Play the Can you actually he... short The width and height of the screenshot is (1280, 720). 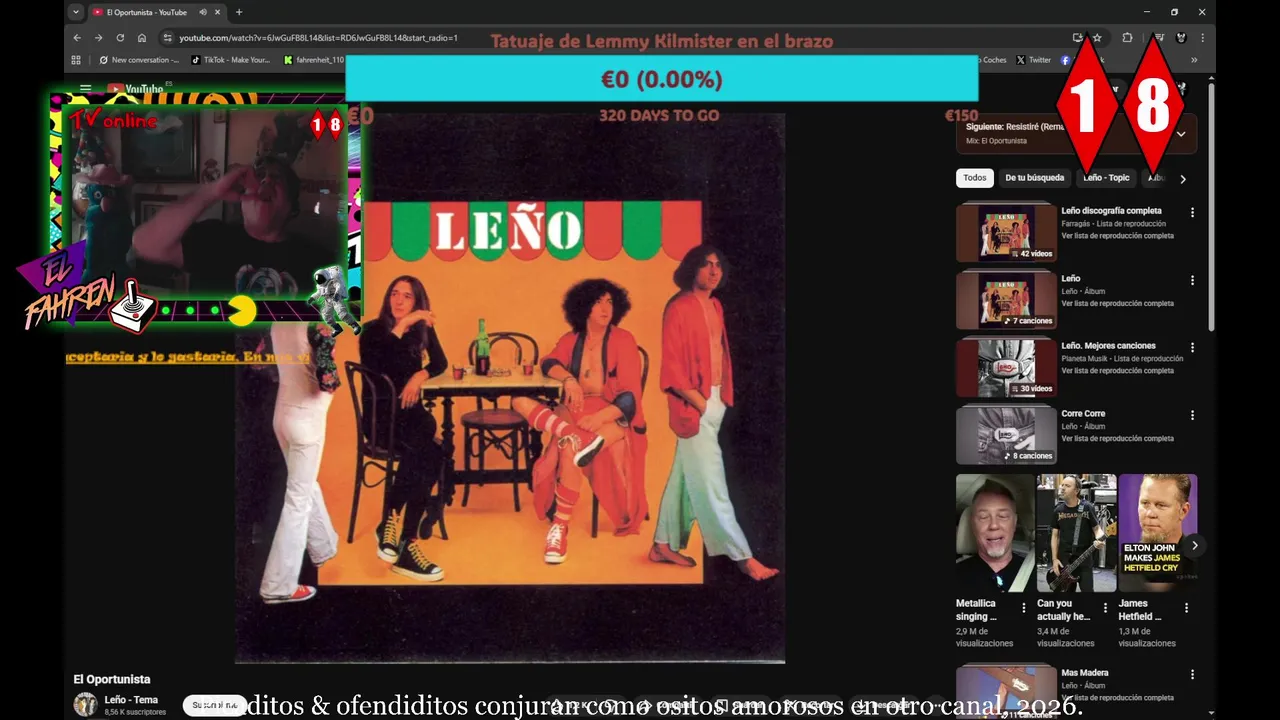[x=1076, y=533]
